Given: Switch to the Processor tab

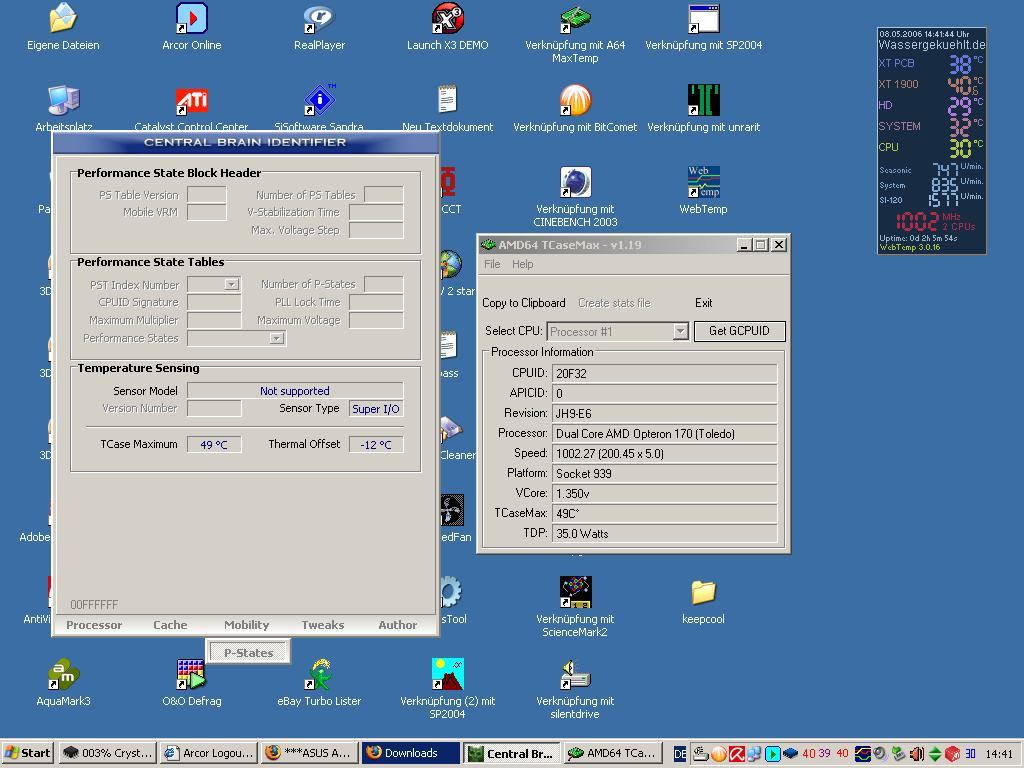Looking at the screenshot, I should (94, 625).
